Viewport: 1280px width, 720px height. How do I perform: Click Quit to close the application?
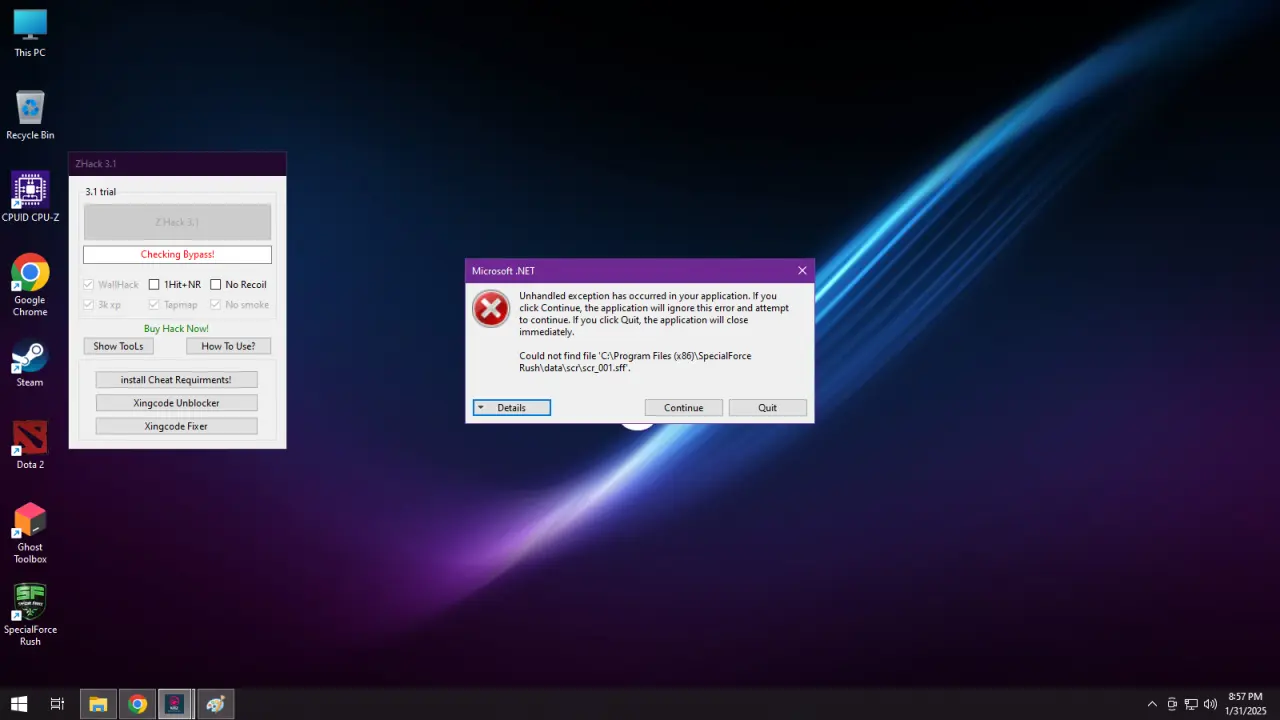(x=767, y=408)
